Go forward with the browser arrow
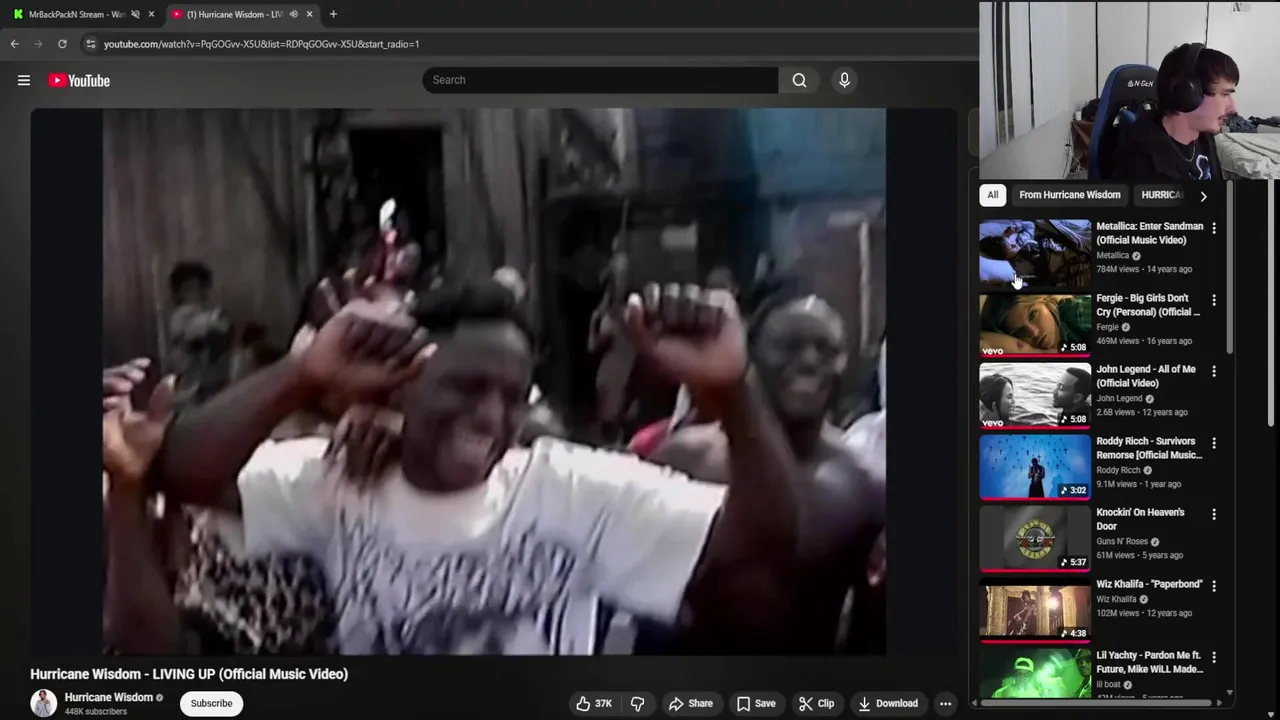The width and height of the screenshot is (1280, 720). (x=38, y=44)
